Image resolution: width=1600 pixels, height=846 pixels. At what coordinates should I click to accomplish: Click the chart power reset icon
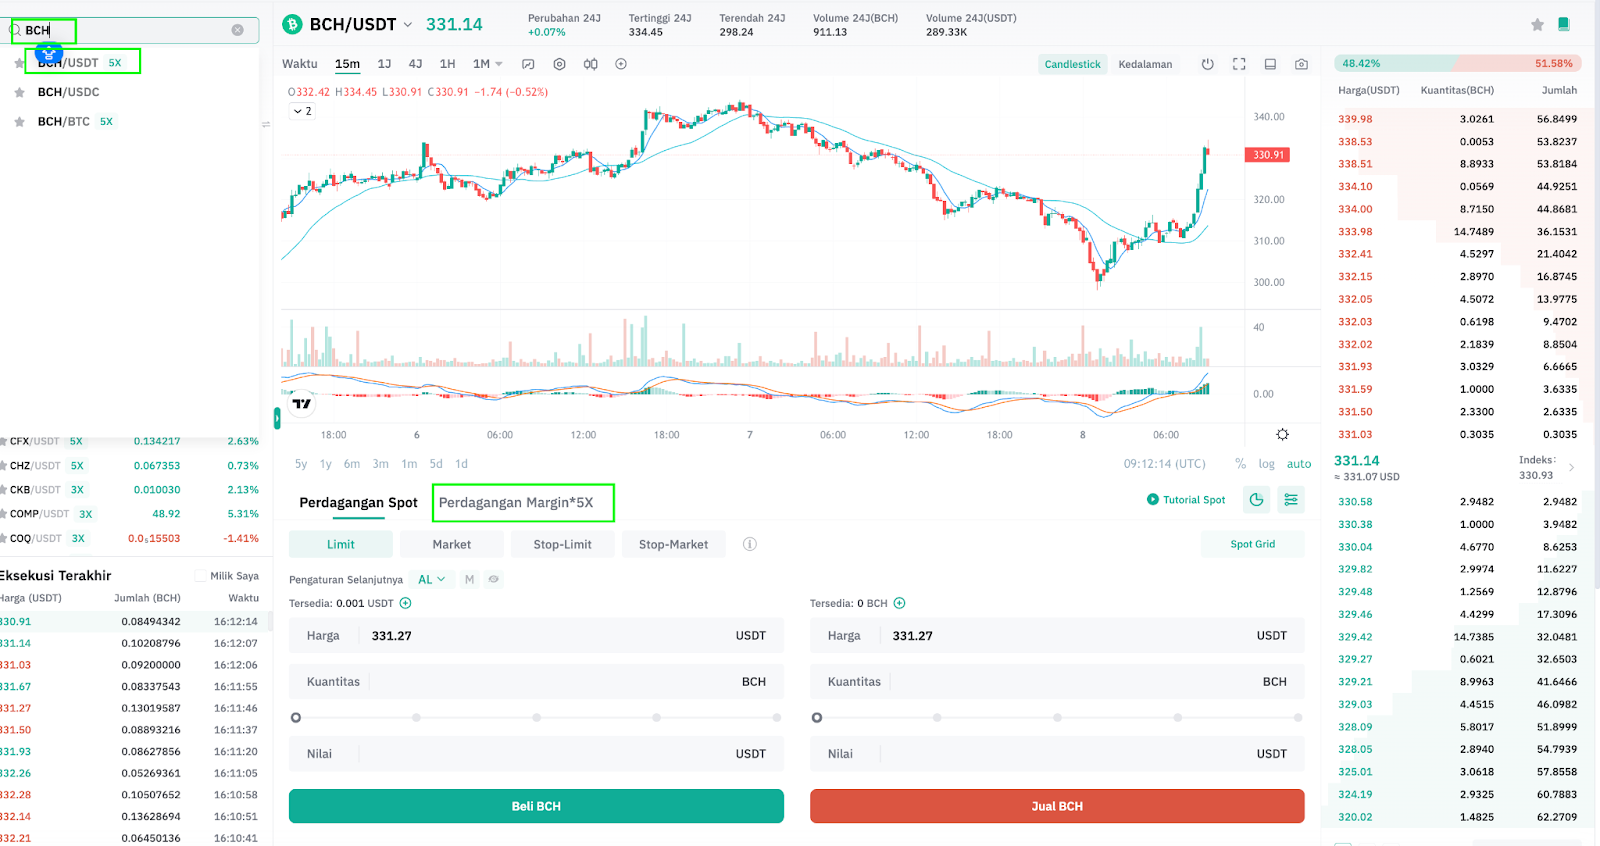click(x=1208, y=64)
